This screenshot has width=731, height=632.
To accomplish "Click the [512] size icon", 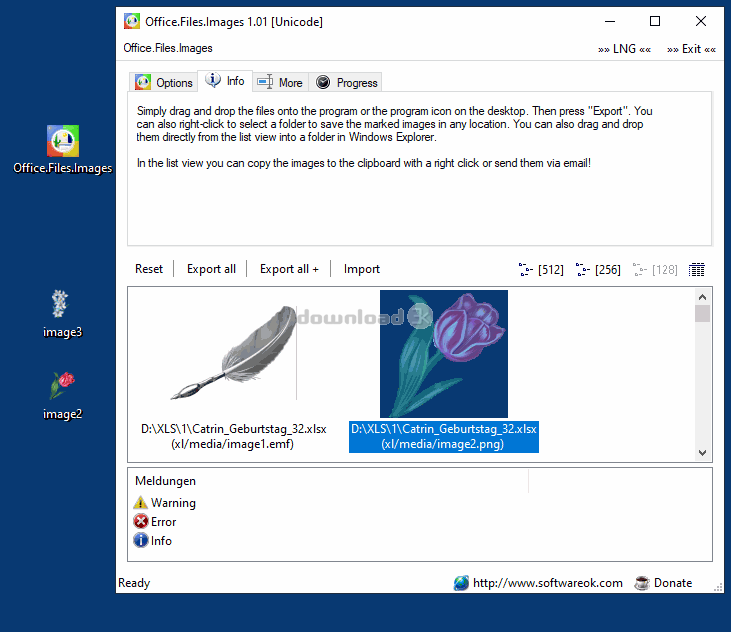I will coord(525,269).
